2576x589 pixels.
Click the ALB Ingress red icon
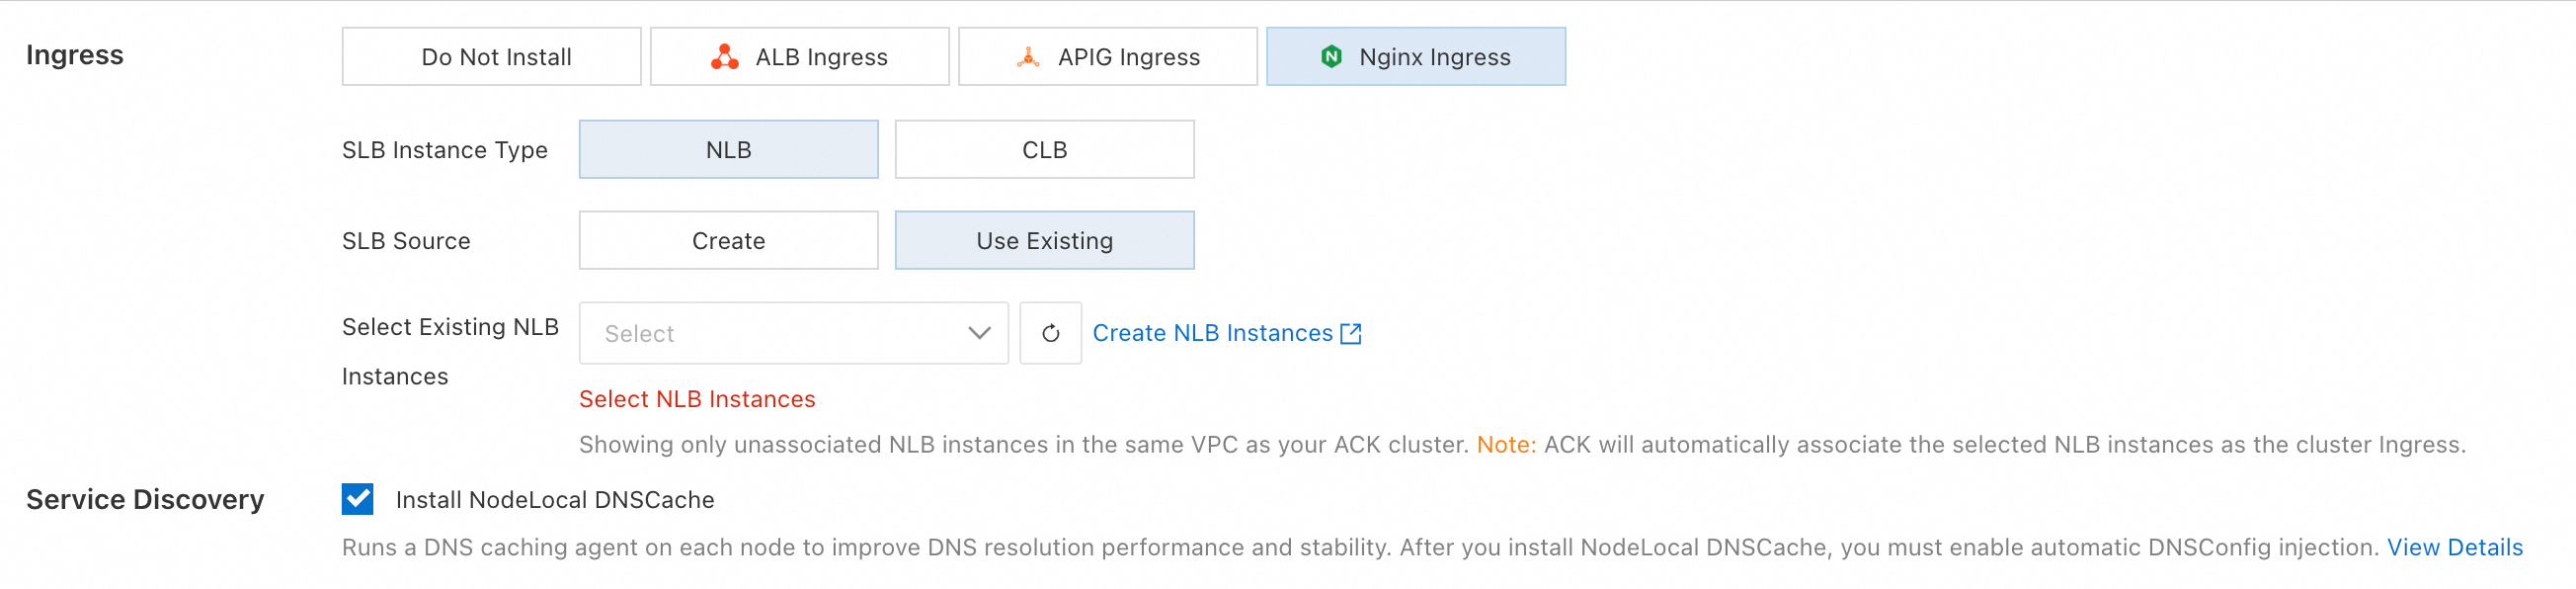pyautogui.click(x=724, y=57)
